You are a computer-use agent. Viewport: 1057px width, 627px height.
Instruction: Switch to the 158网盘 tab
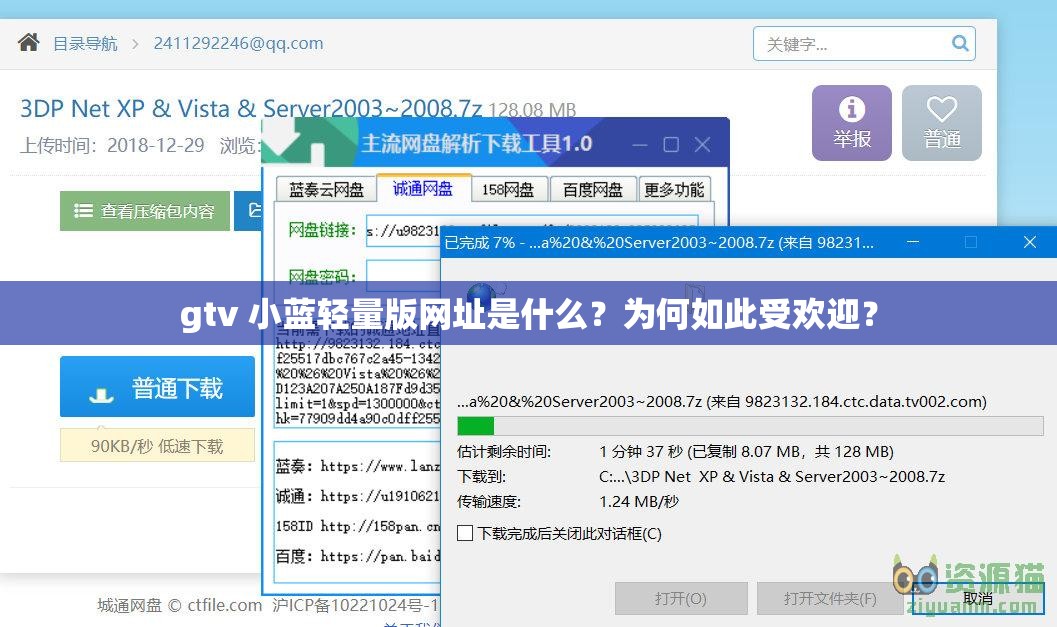coord(509,188)
